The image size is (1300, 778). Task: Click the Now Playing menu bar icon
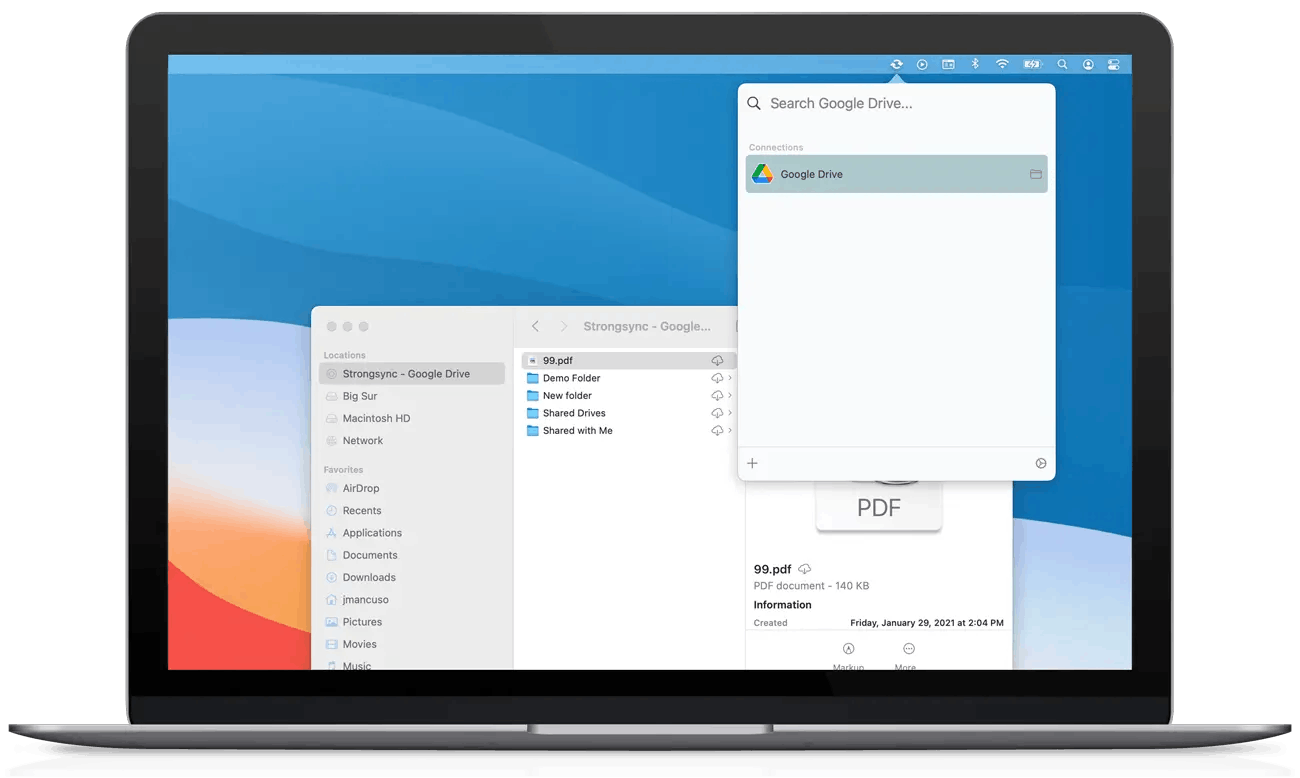[922, 64]
